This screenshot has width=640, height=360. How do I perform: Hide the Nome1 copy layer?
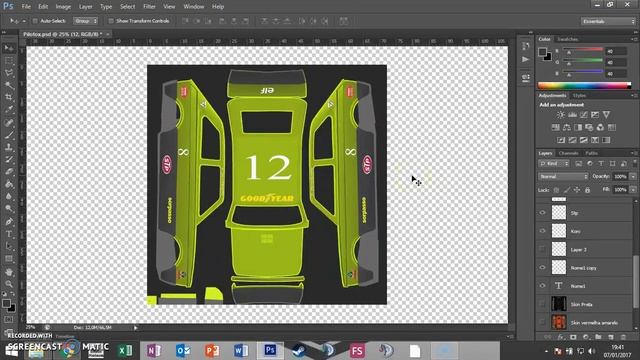coord(542,268)
